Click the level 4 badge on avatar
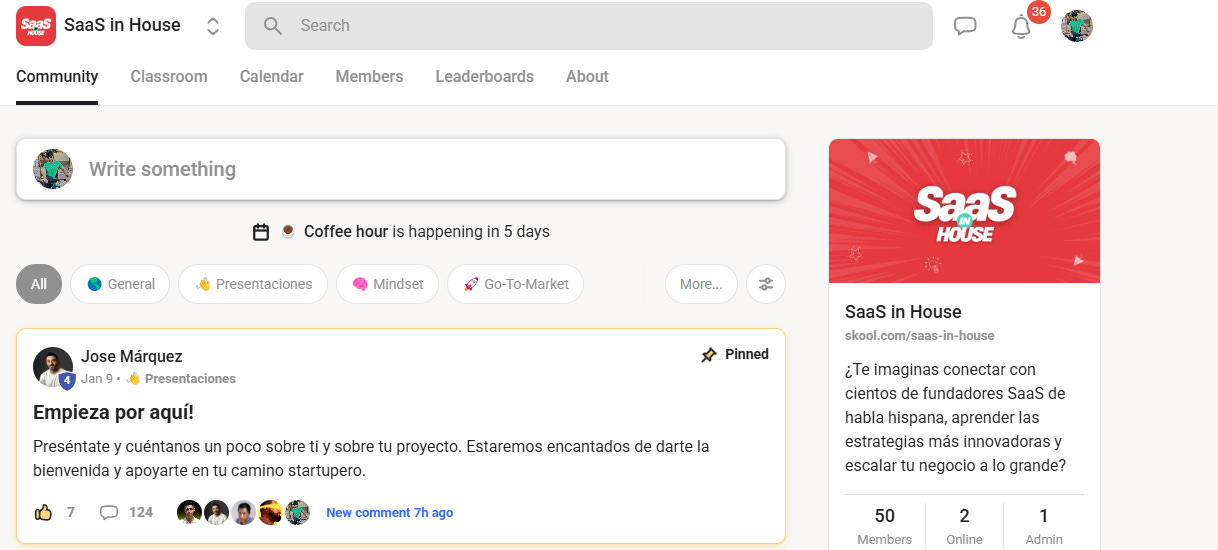1218x550 pixels. [x=67, y=381]
